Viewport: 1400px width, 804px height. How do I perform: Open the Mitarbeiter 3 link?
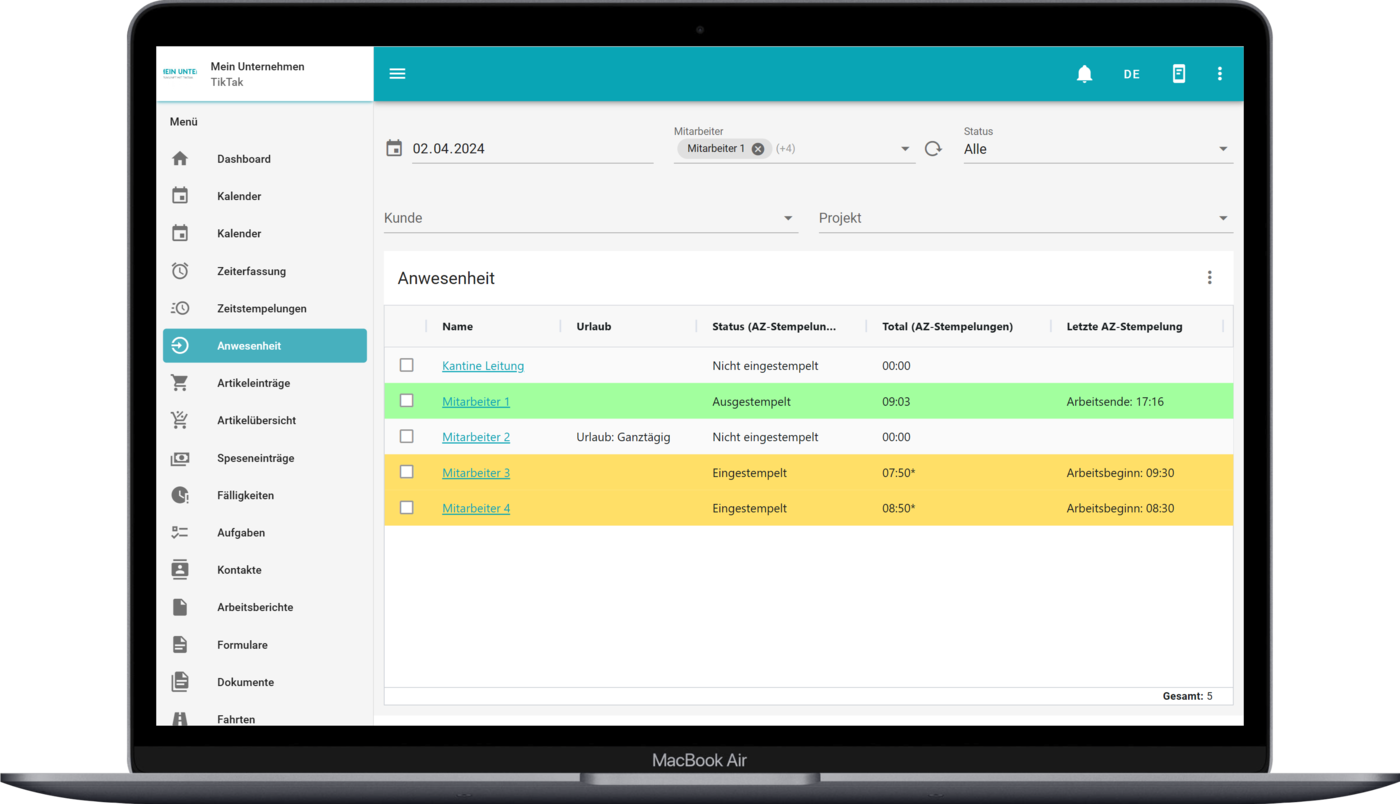pyautogui.click(x=476, y=473)
